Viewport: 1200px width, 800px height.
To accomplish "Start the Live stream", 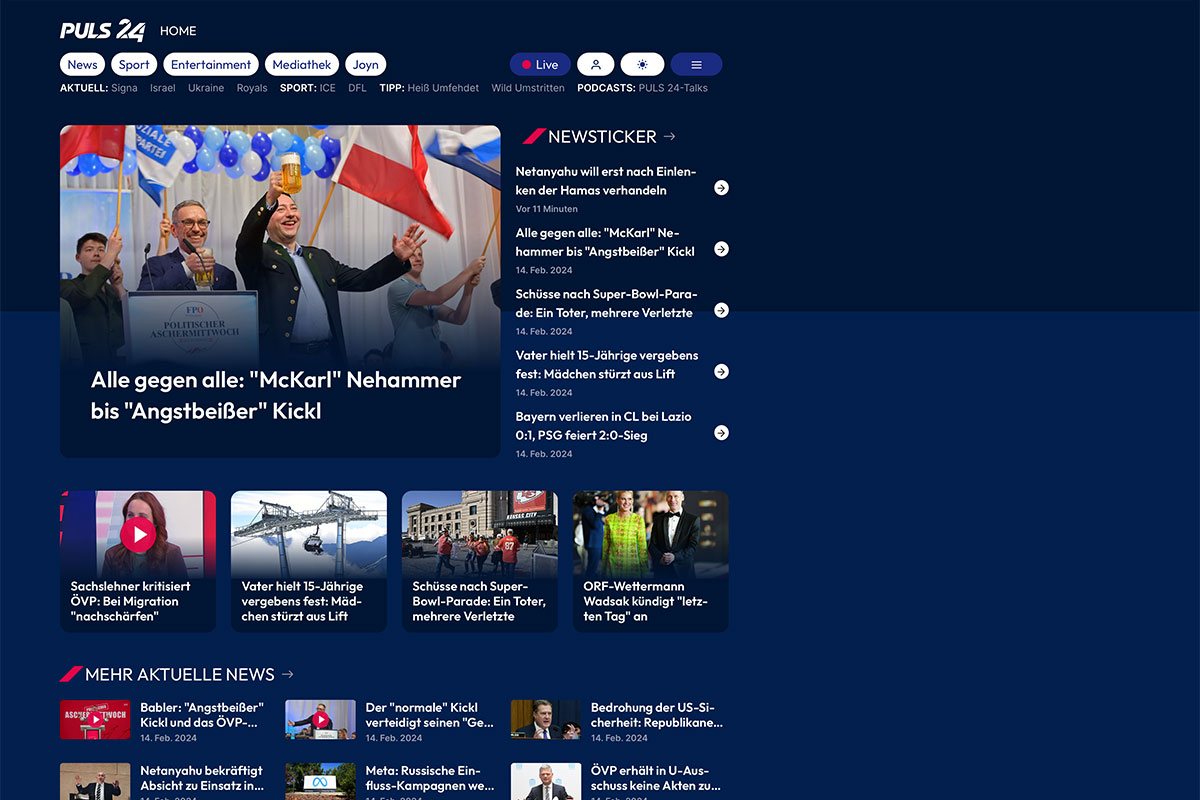I will point(540,65).
